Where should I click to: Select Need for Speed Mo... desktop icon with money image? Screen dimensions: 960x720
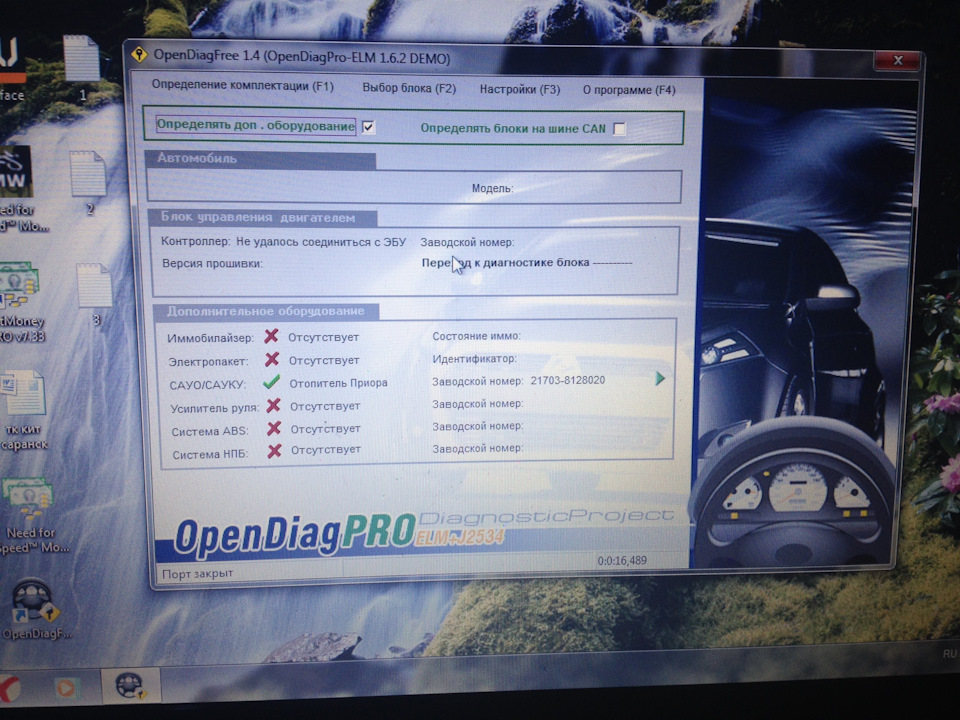point(31,514)
